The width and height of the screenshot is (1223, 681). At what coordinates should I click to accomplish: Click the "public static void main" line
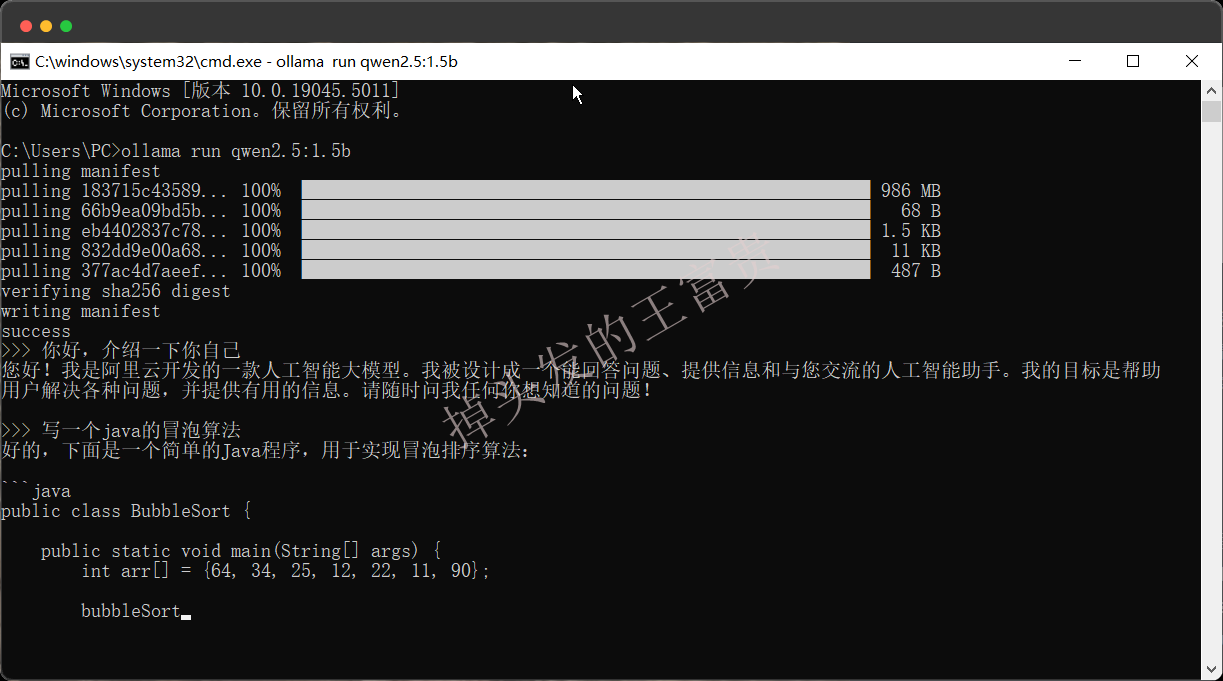(x=241, y=551)
